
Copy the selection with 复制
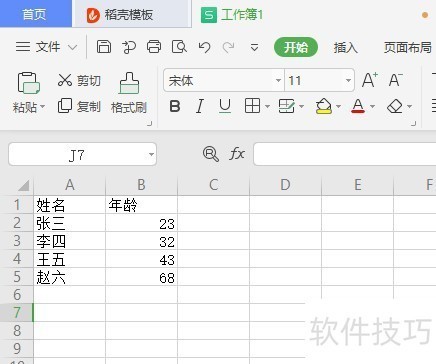(x=79, y=107)
